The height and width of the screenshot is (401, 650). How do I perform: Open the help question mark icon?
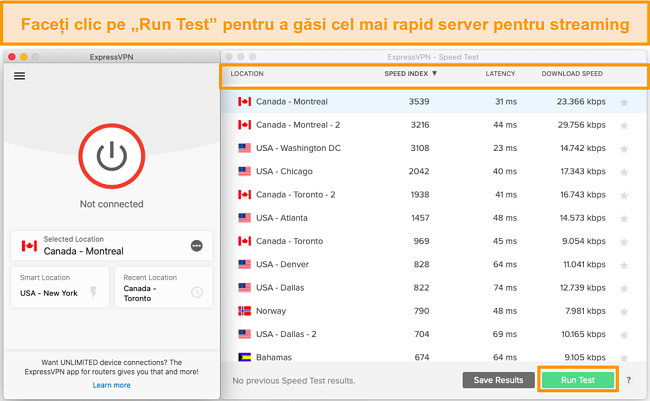(628, 380)
